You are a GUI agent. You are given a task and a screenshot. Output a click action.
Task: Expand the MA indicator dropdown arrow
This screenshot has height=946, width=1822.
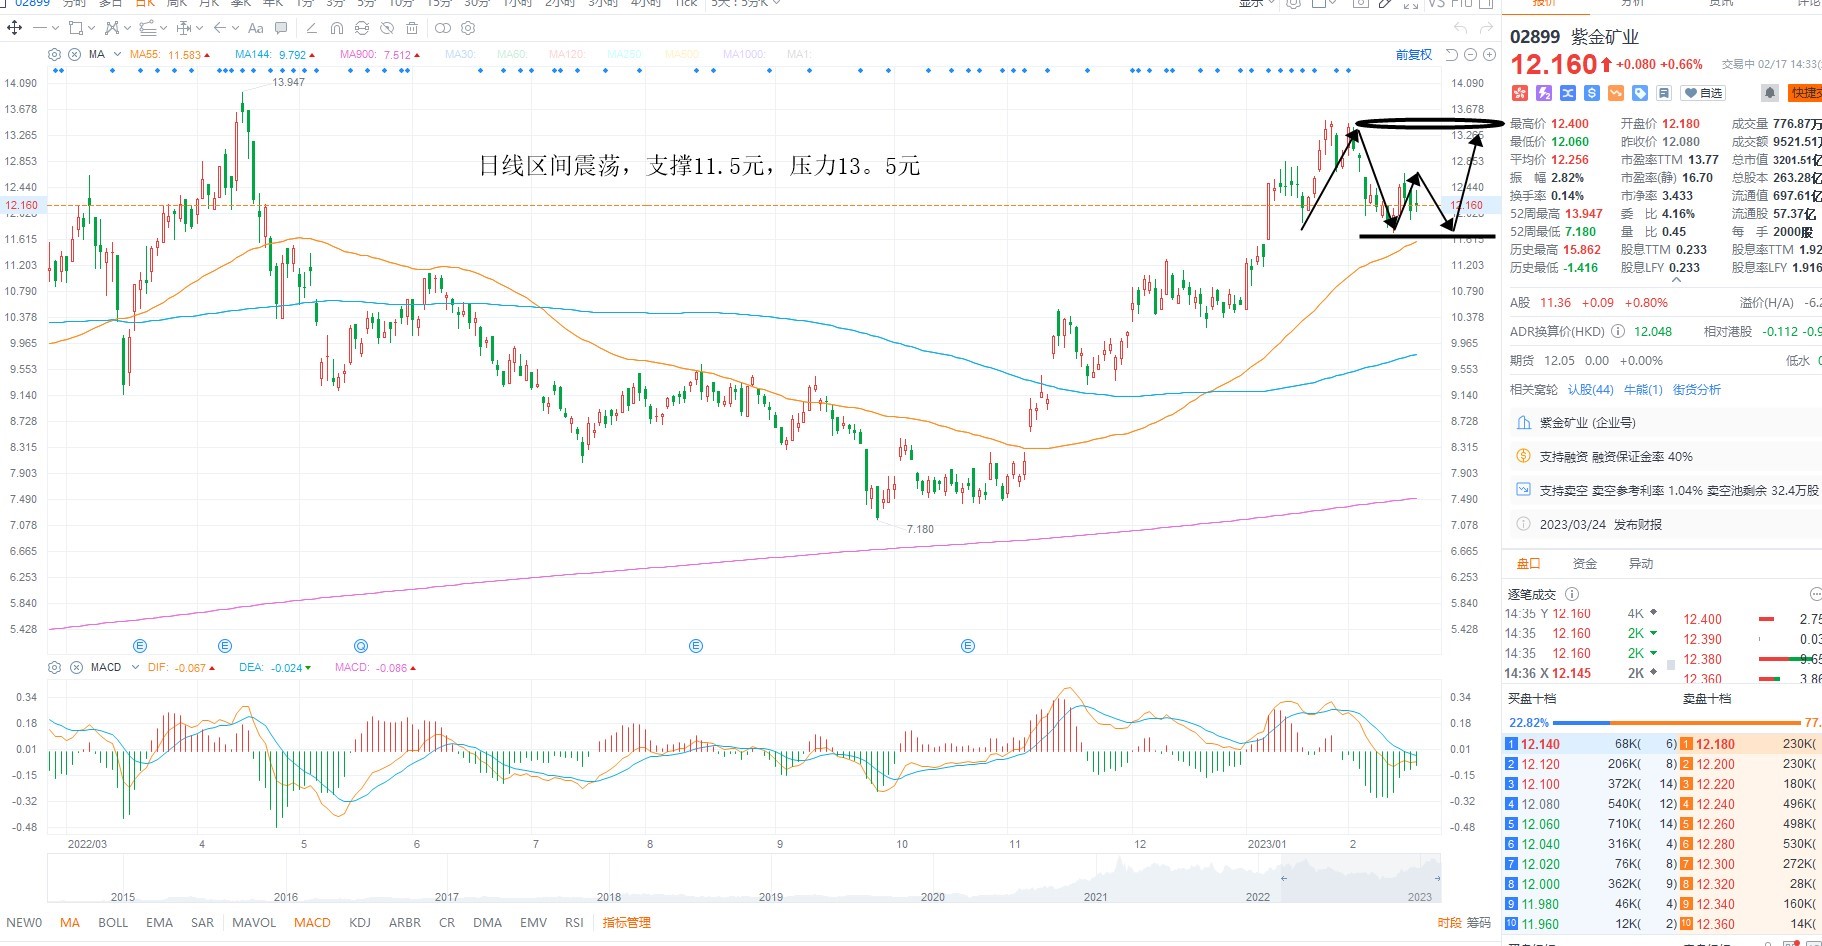click(x=117, y=54)
